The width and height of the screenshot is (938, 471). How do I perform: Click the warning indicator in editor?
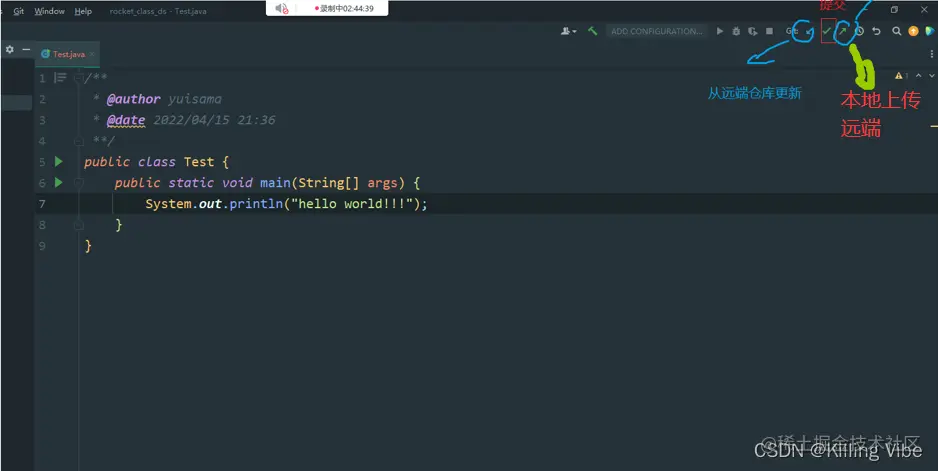[x=901, y=75]
